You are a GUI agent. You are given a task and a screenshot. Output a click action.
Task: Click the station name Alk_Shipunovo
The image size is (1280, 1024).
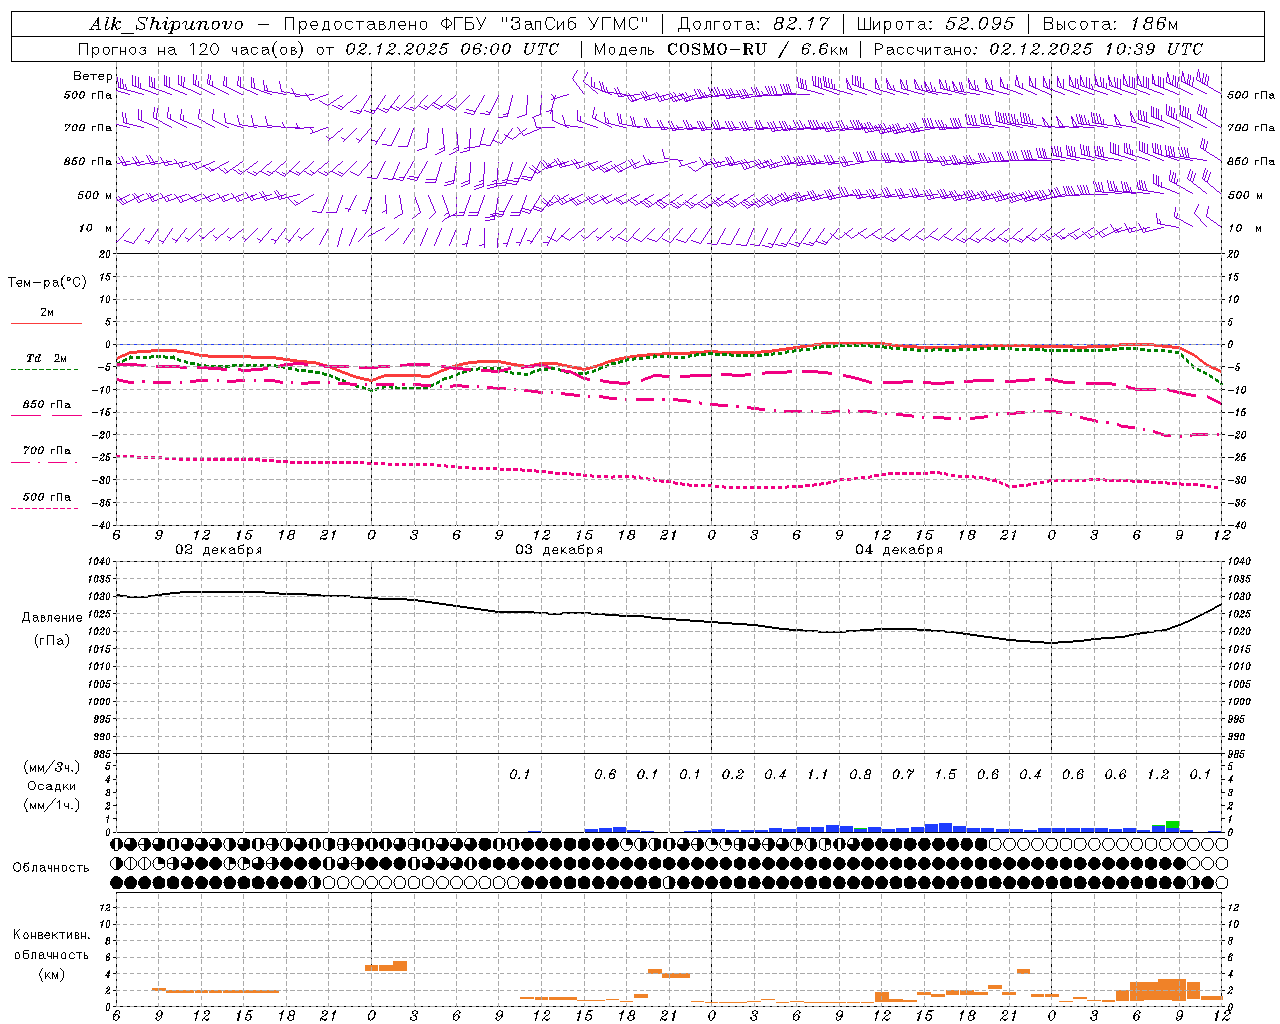(x=166, y=24)
